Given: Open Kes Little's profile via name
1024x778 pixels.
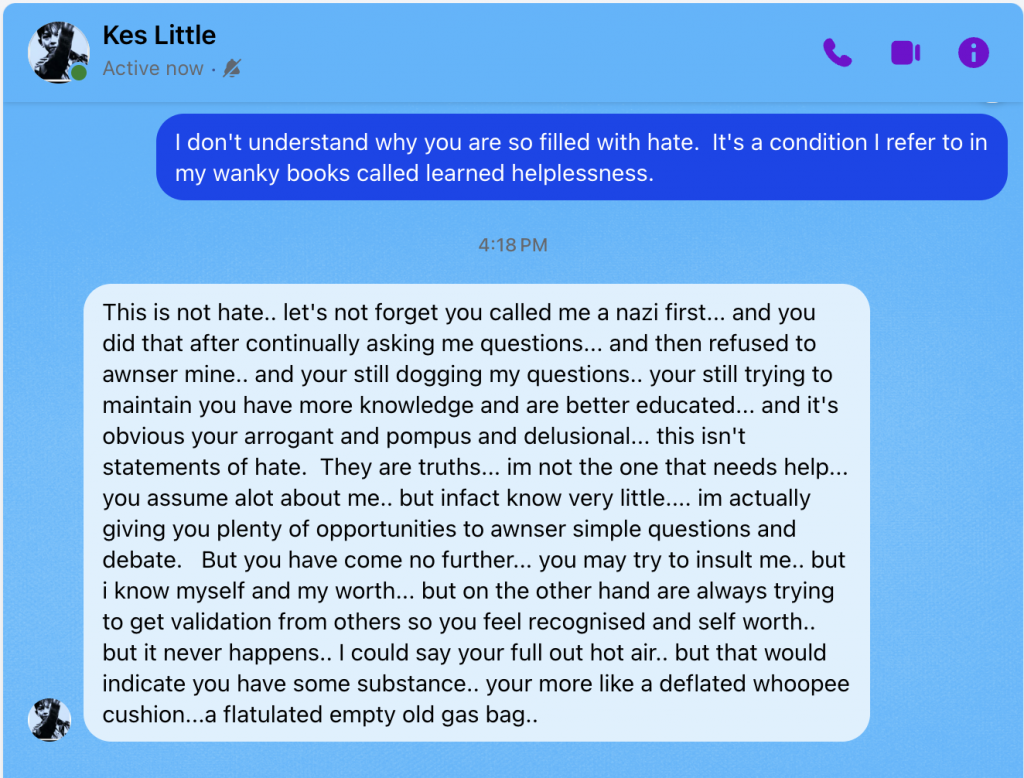Looking at the screenshot, I should pyautogui.click(x=159, y=35).
